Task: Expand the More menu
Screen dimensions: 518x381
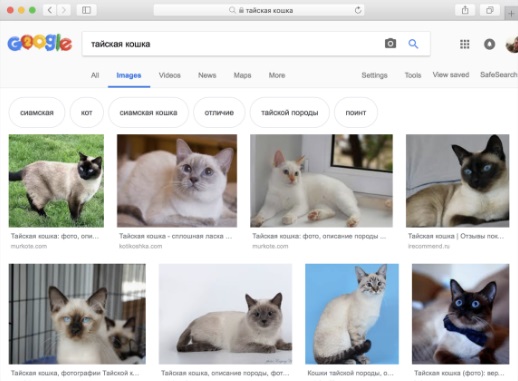Action: point(277,75)
